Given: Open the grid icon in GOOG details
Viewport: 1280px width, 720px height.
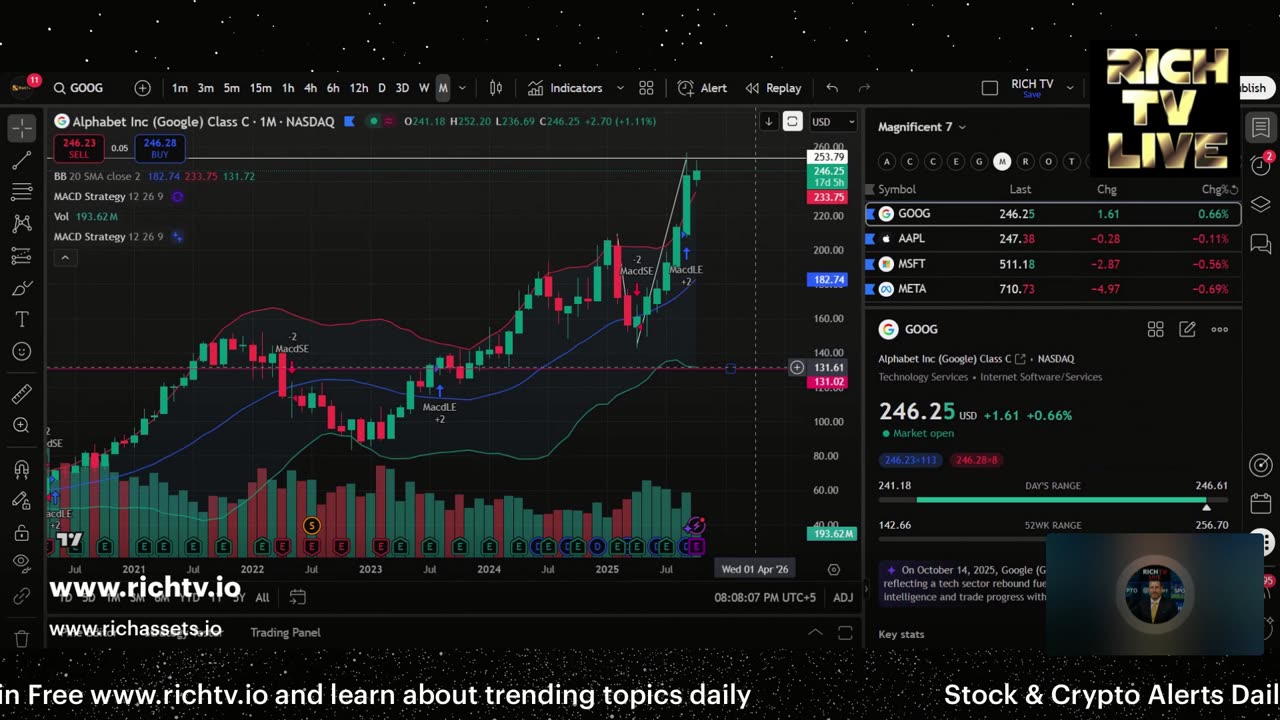Looking at the screenshot, I should [1155, 329].
